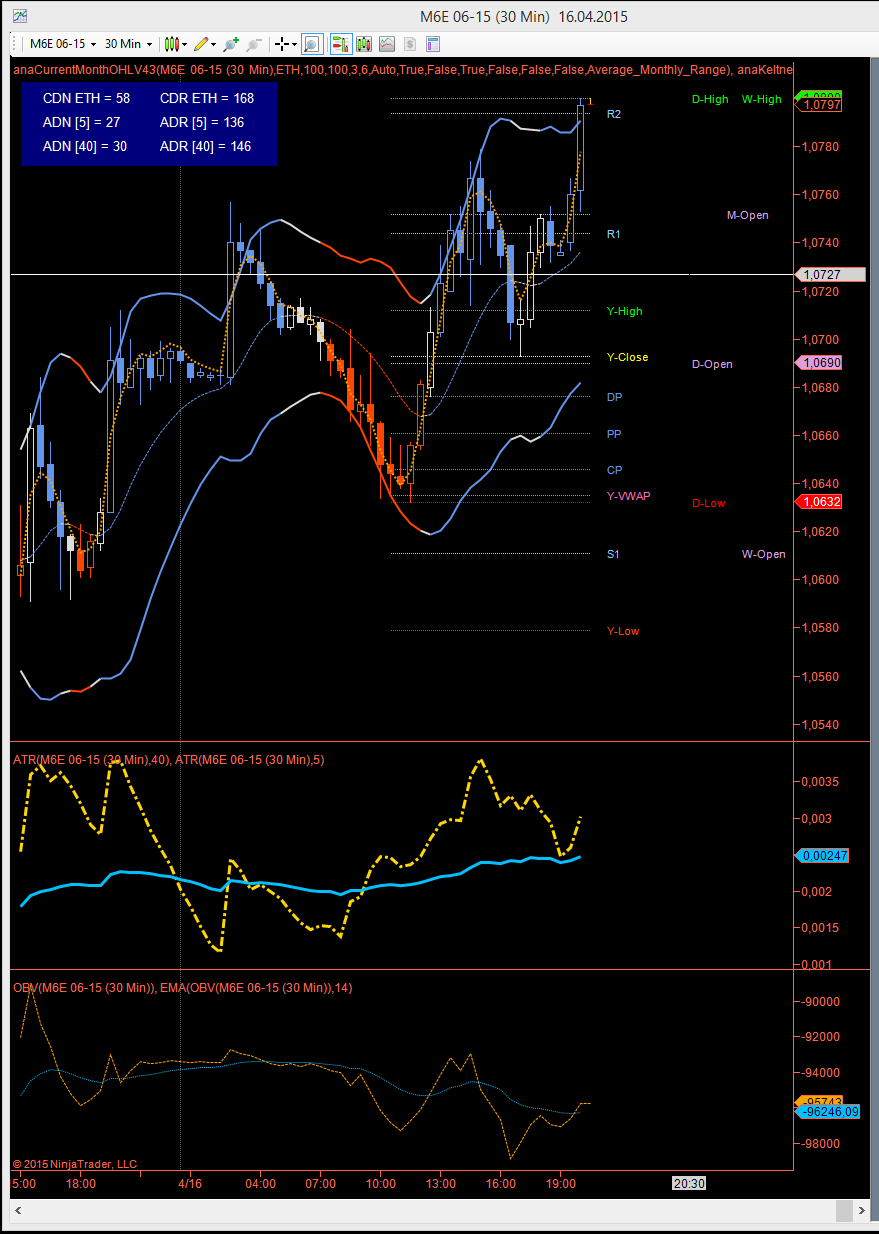Click the DP level label
Screen dimensions: 879x1234
(614, 397)
